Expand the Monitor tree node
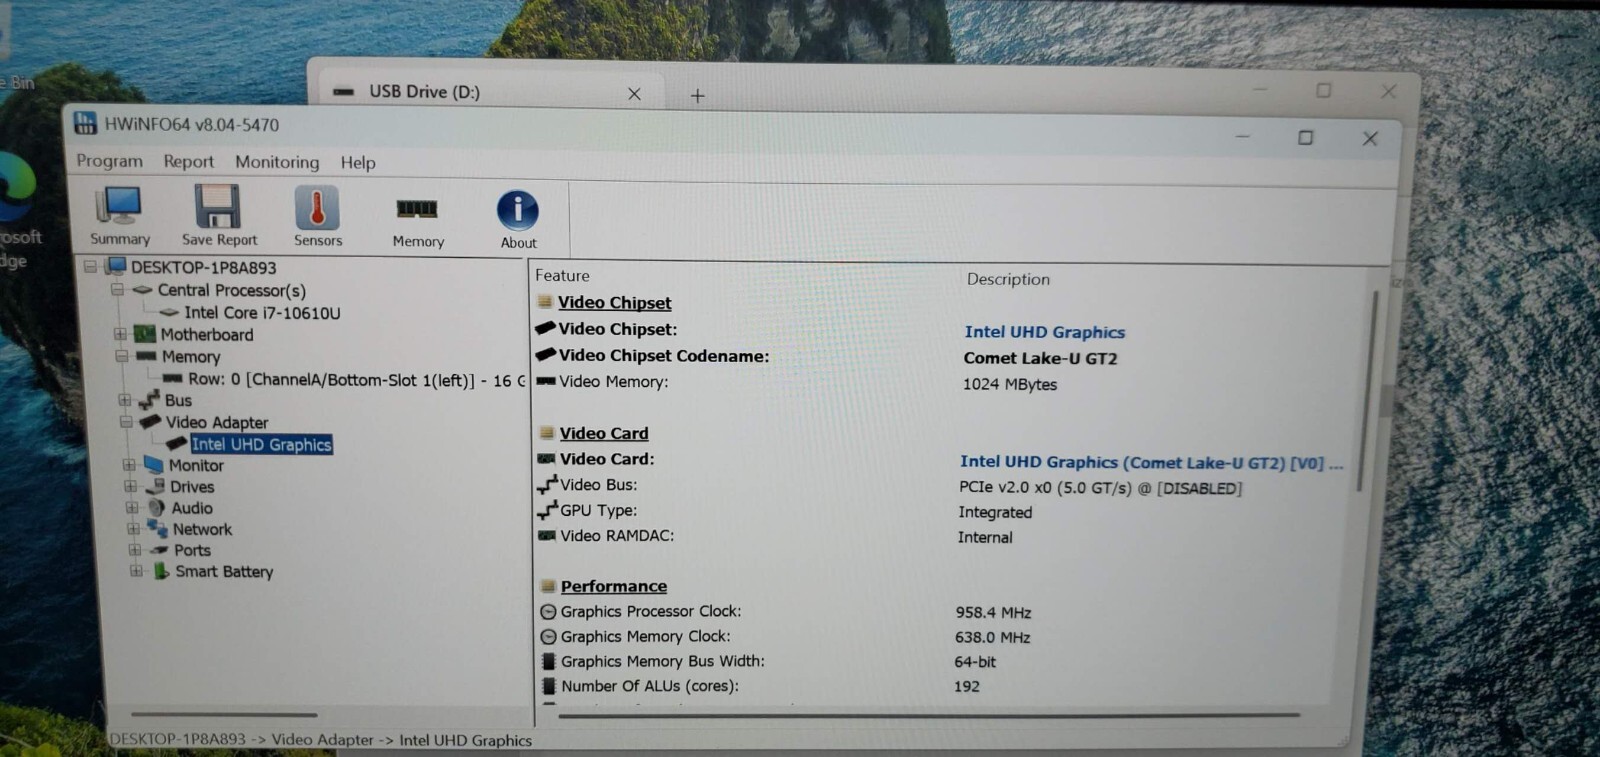This screenshot has width=1600, height=757. (129, 465)
